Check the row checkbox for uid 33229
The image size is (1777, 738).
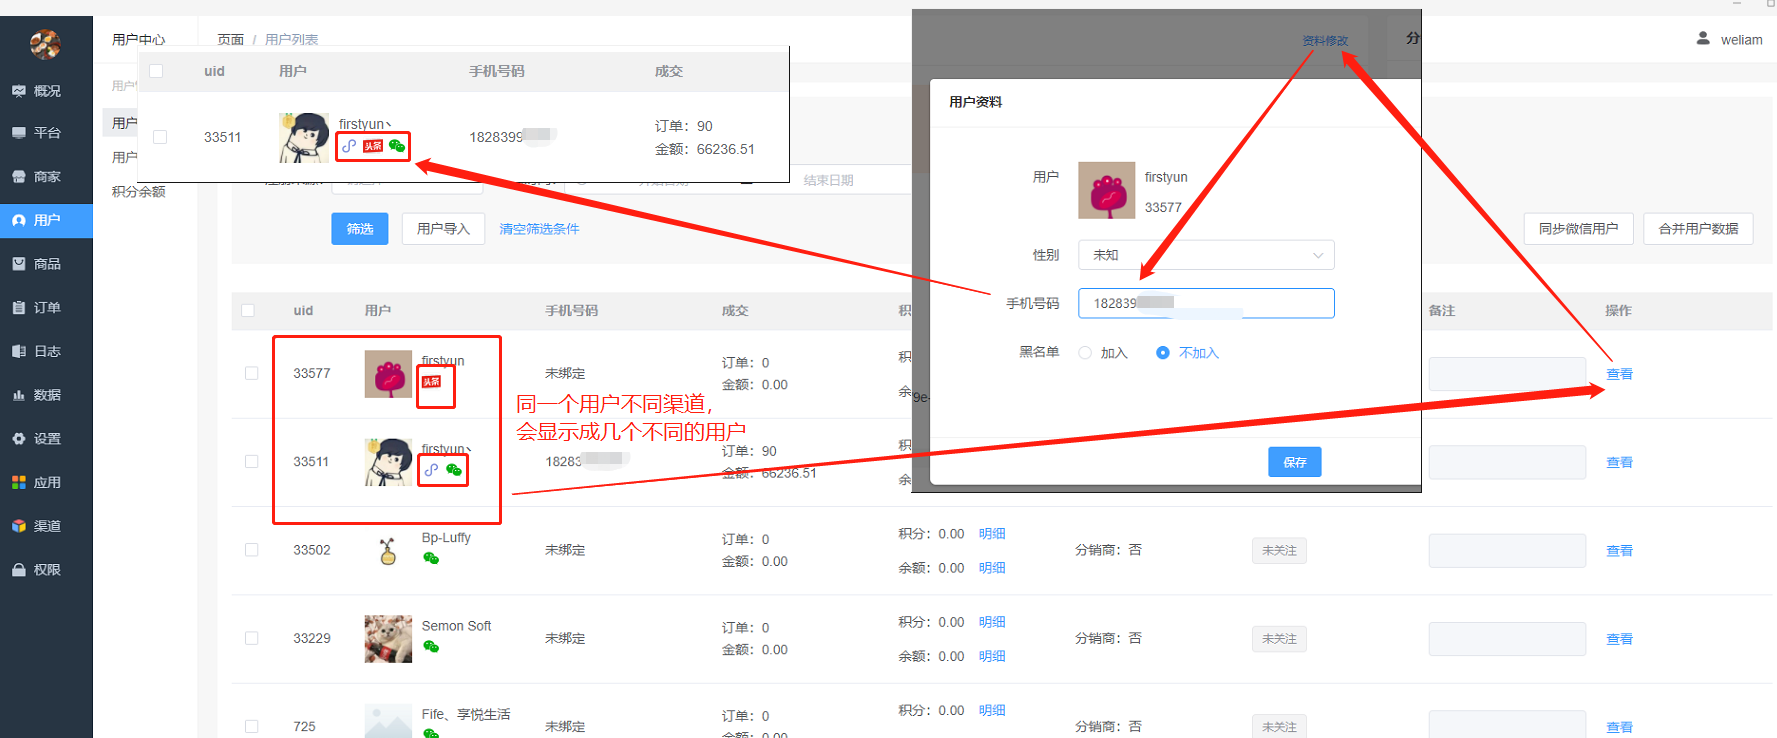[x=252, y=638]
